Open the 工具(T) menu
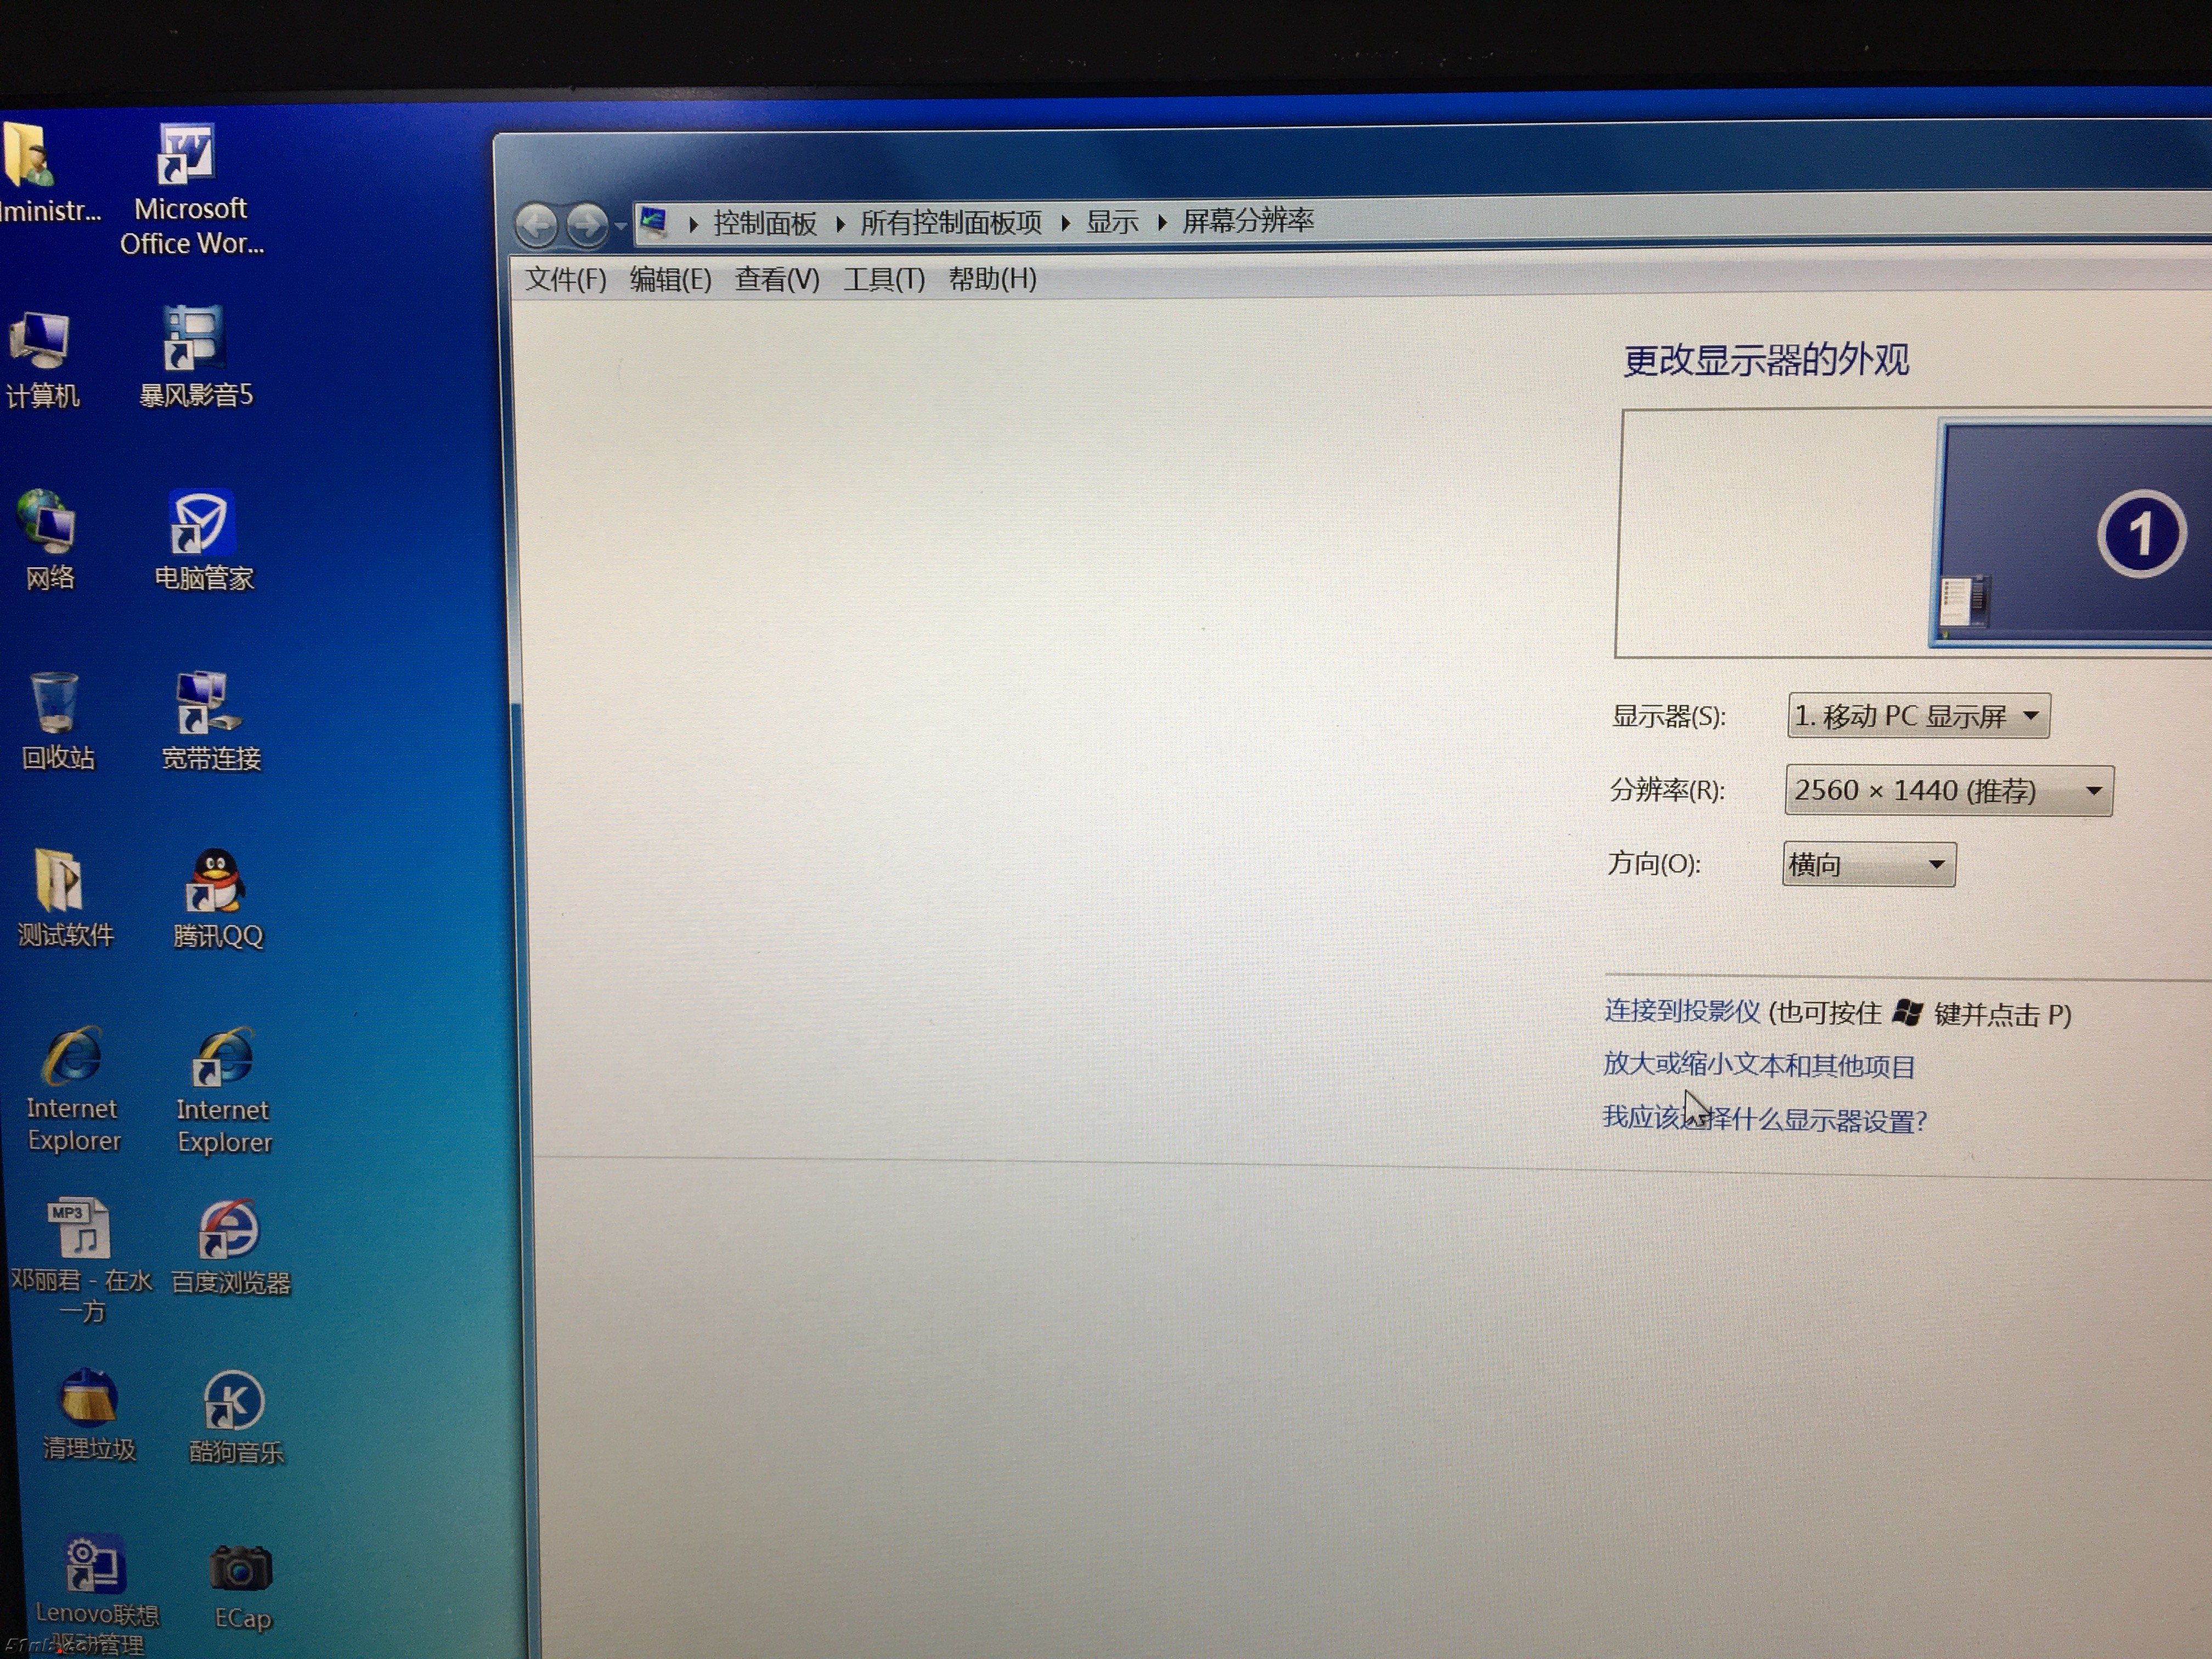2212x1659 pixels. tap(883, 279)
